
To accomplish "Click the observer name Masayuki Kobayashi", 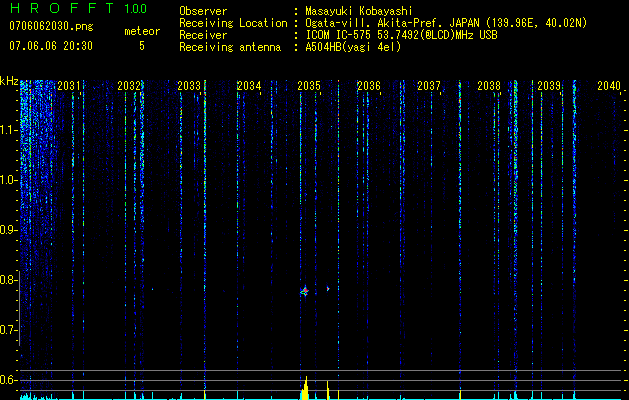I will [x=359, y=11].
